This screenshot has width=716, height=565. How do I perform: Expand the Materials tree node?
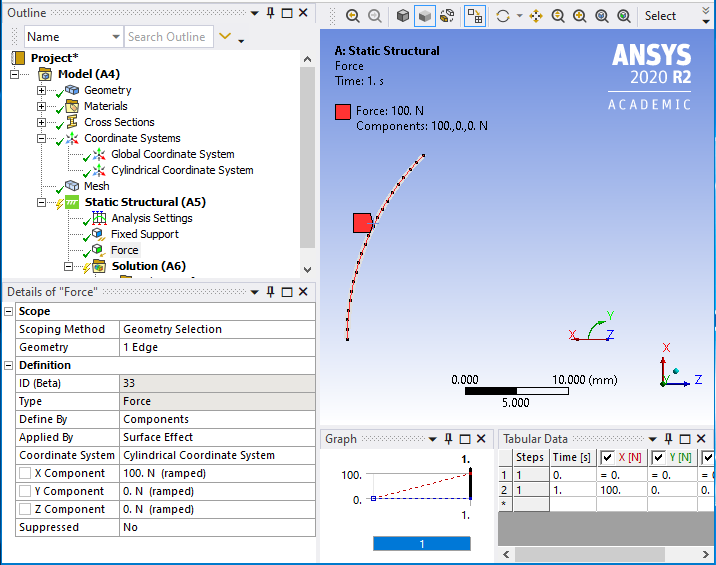pyautogui.click(x=41, y=106)
